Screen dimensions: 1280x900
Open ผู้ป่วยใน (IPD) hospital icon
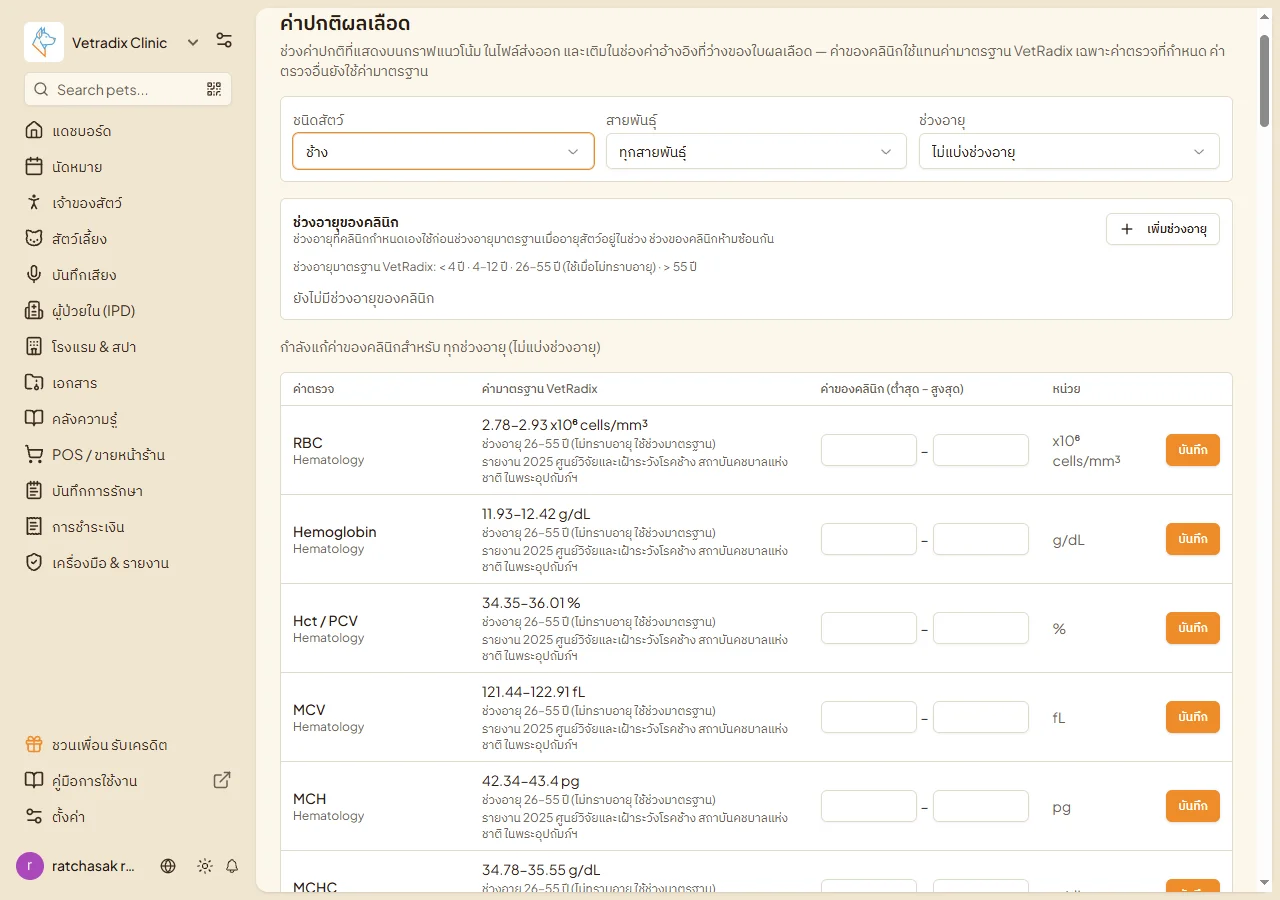pyautogui.click(x=34, y=311)
